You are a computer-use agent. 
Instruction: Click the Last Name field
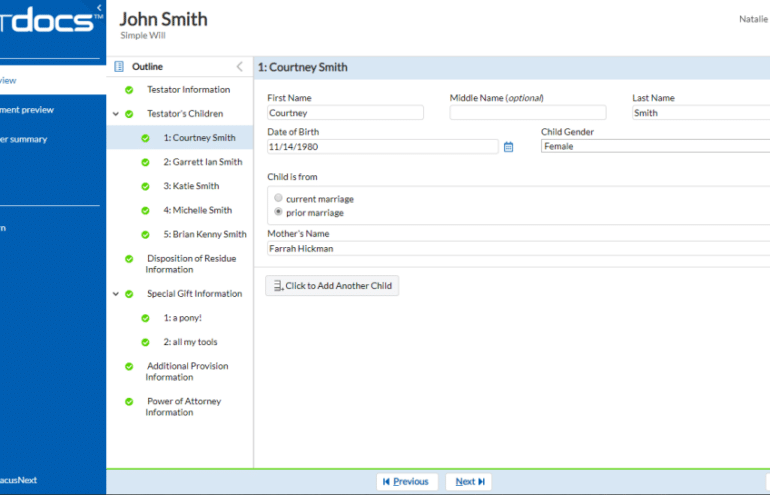[x=701, y=112]
